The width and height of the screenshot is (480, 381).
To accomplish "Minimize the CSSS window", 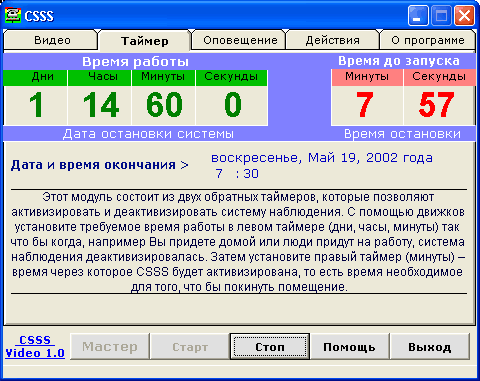I will tap(418, 16).
